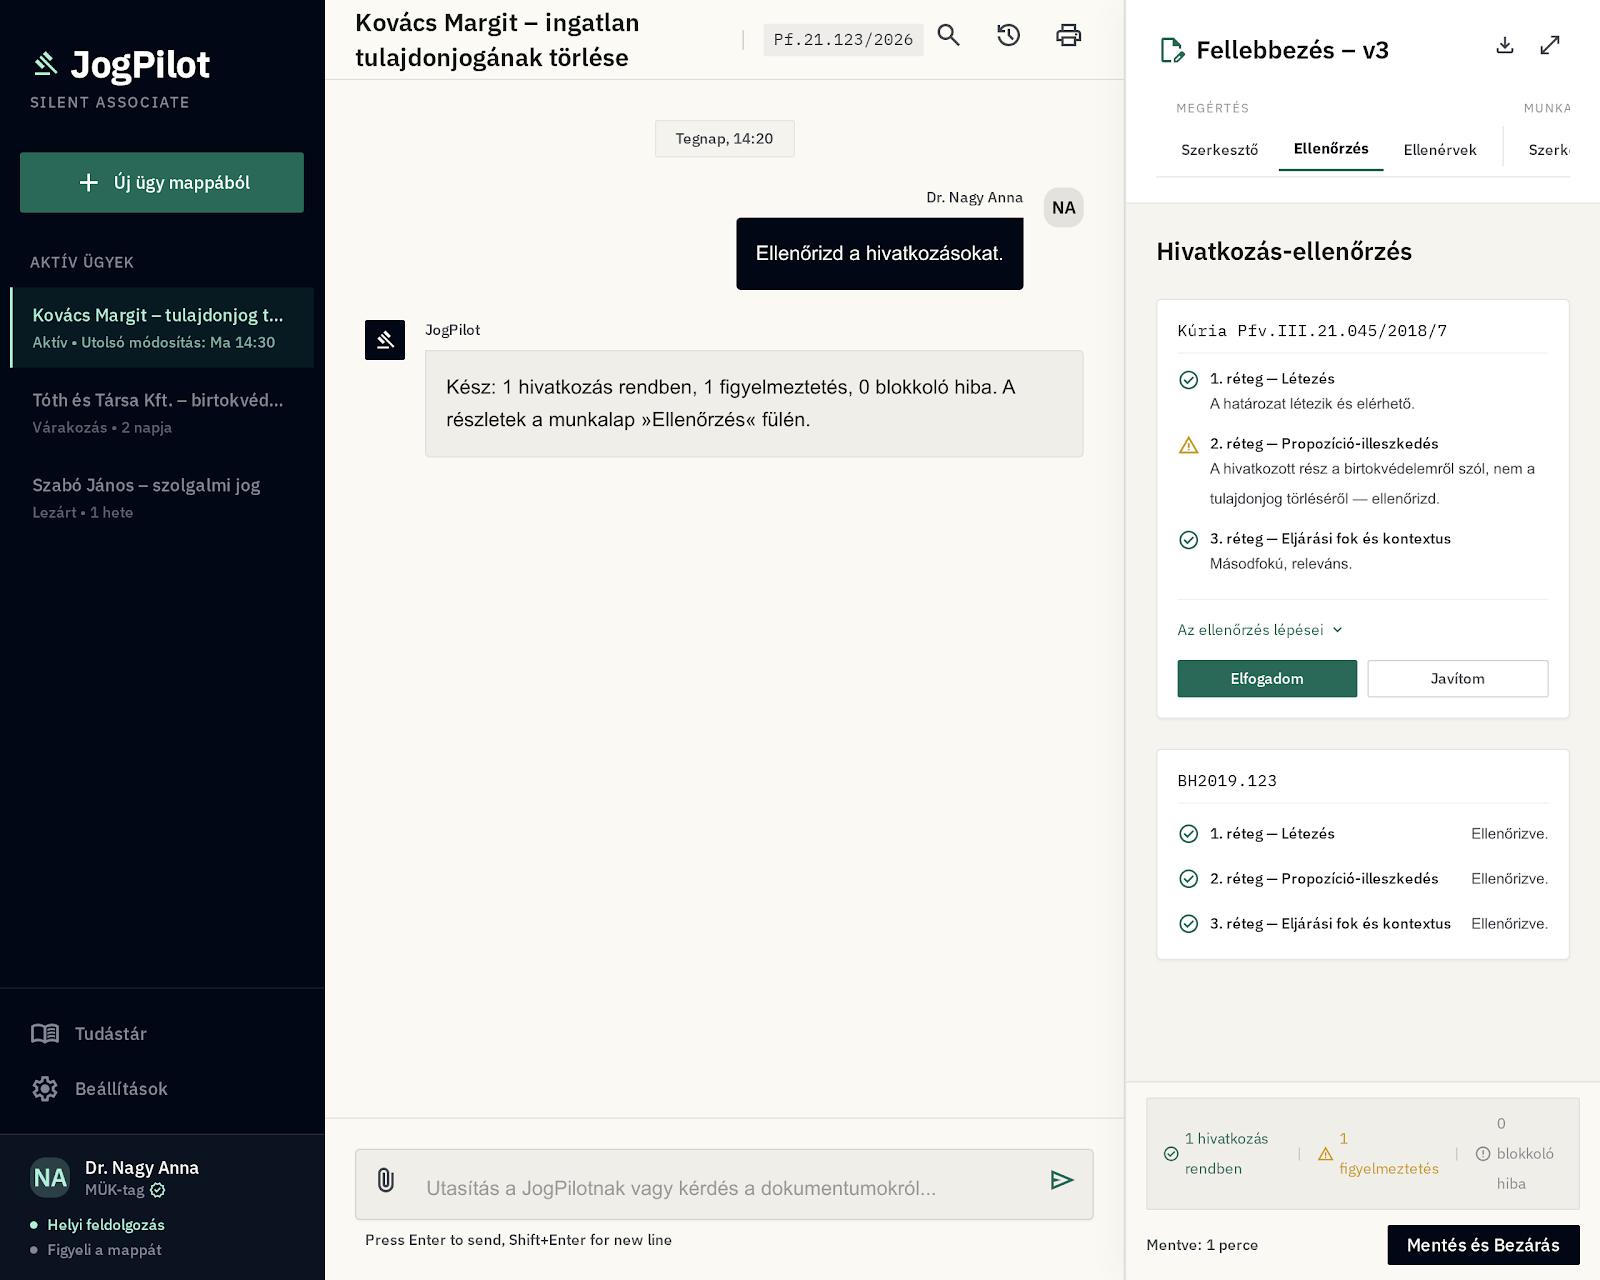Expand Az ellenőrzés lépései
Image resolution: width=1600 pixels, height=1280 pixels.
click(x=1260, y=630)
